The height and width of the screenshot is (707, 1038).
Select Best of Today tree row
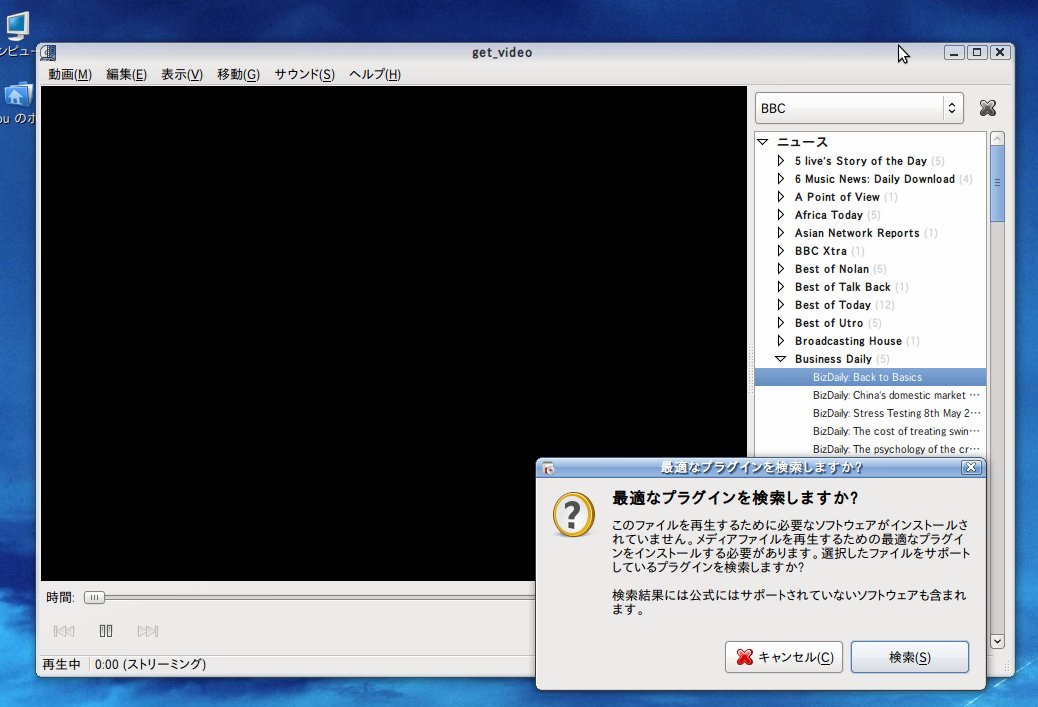tap(871, 305)
